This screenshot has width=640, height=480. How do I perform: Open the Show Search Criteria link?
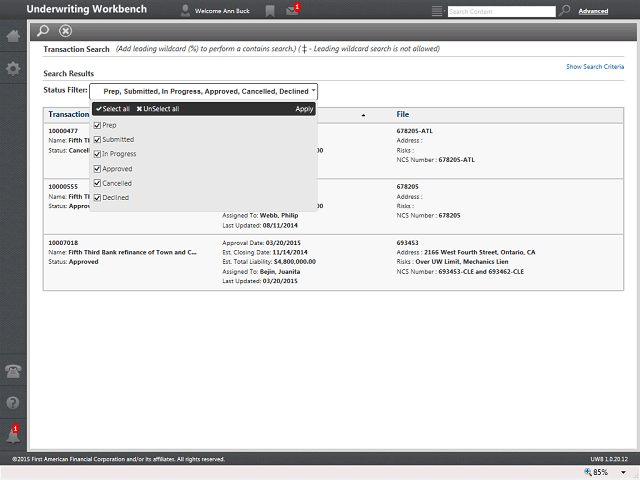(x=595, y=67)
